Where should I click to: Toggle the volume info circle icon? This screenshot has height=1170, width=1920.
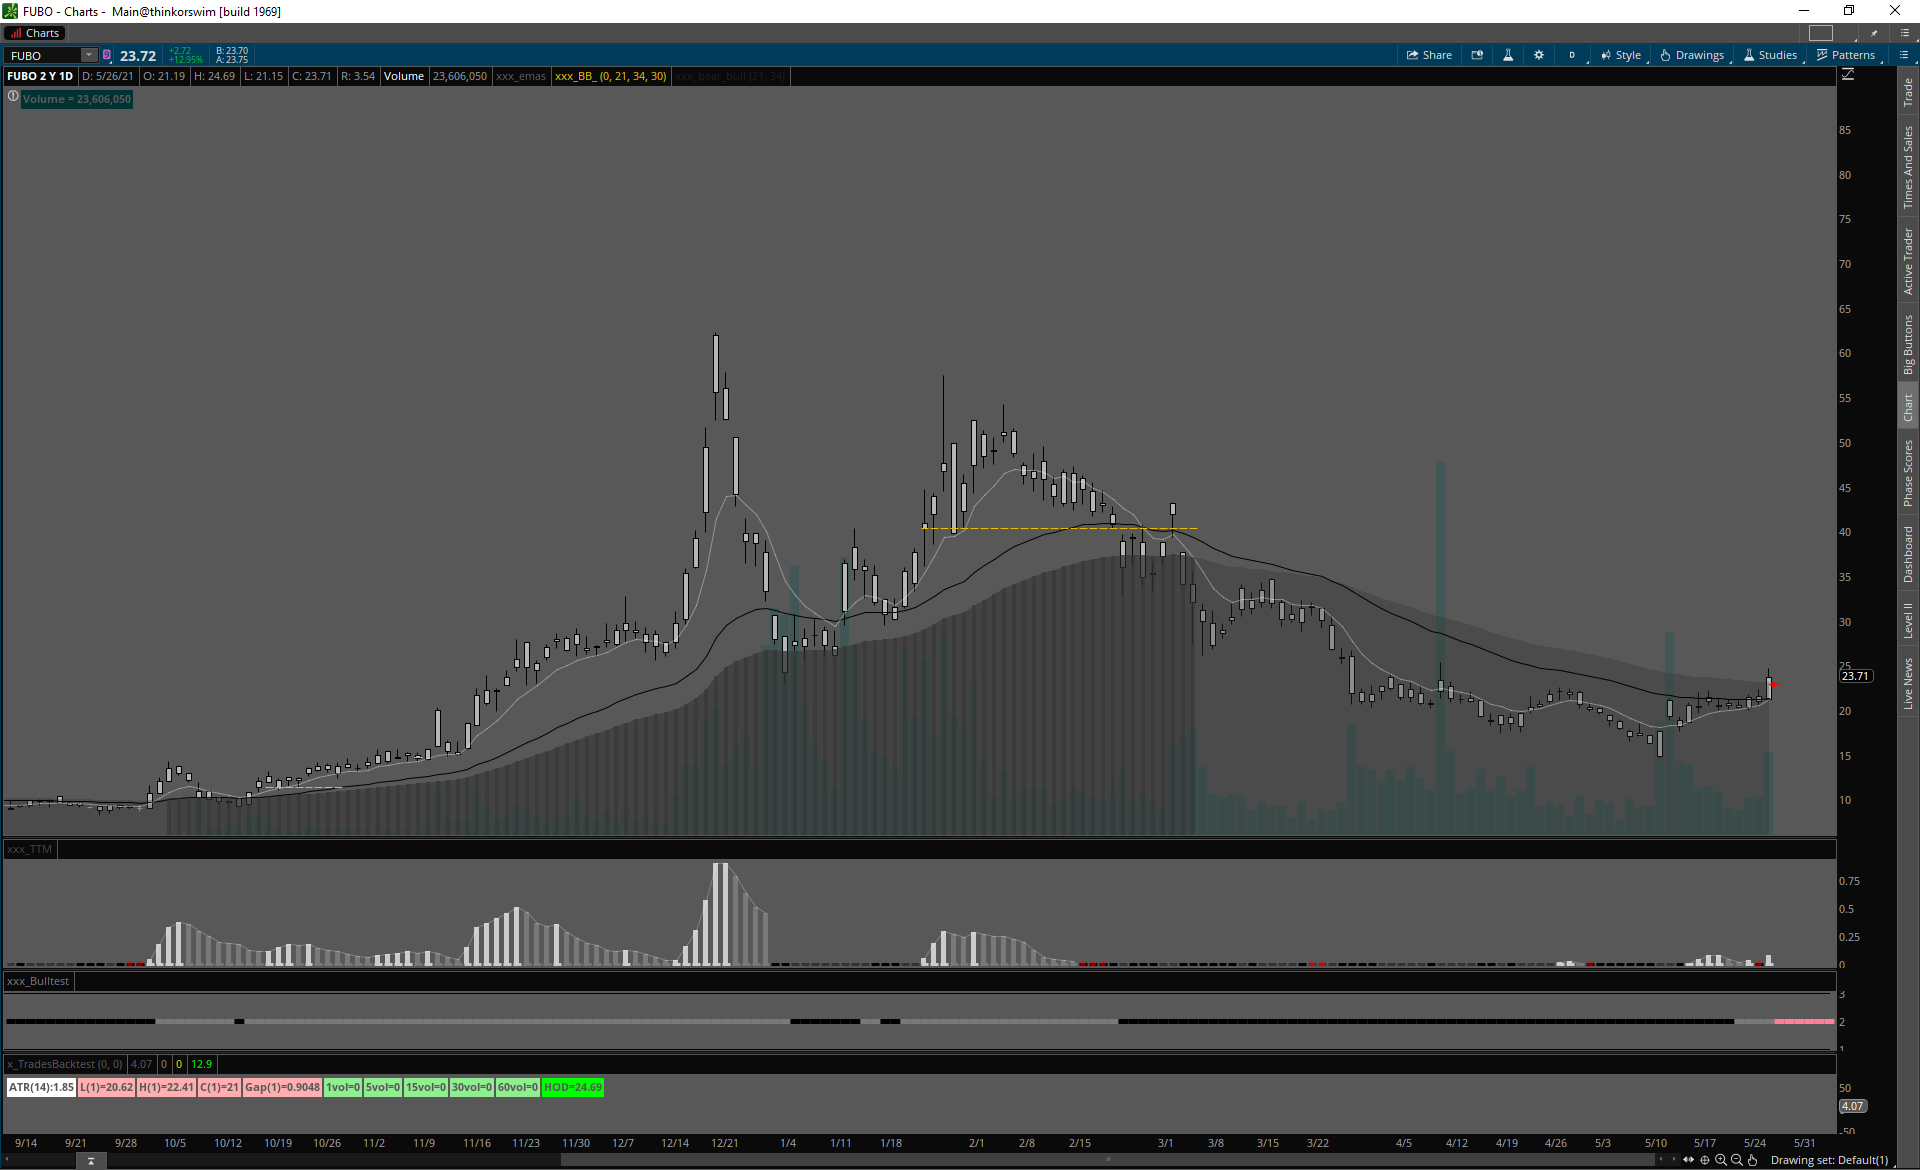point(13,97)
